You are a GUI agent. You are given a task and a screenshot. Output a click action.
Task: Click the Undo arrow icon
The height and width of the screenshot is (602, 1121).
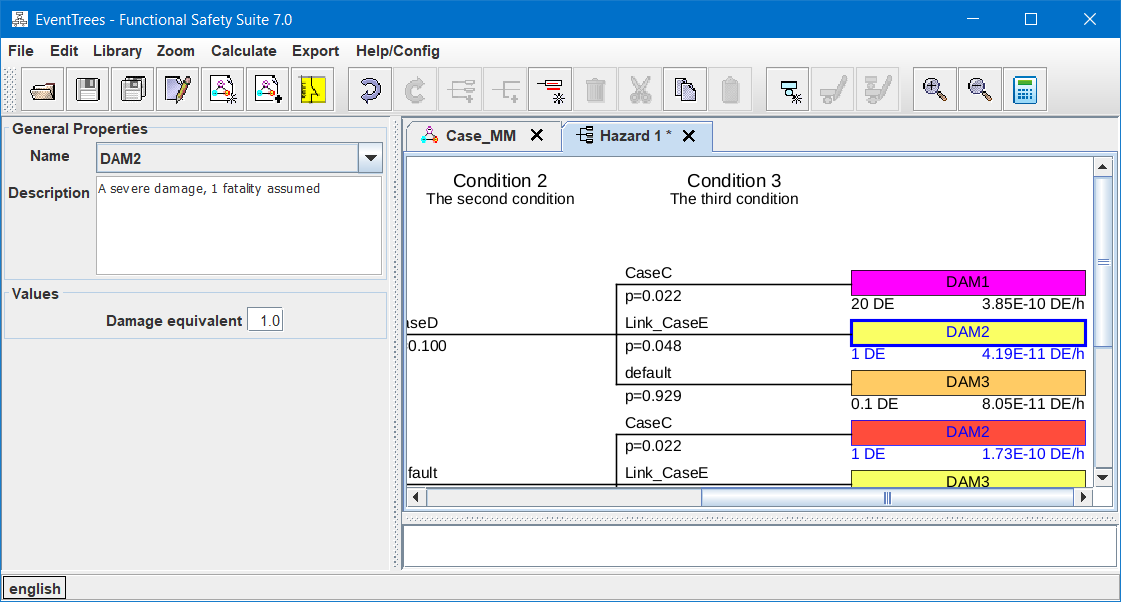(x=370, y=90)
